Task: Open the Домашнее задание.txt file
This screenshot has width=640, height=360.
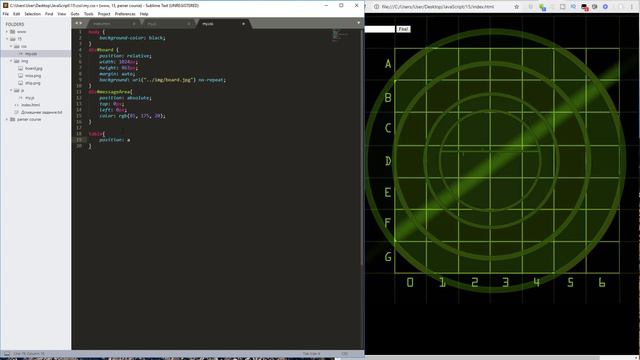Action: (x=41, y=112)
